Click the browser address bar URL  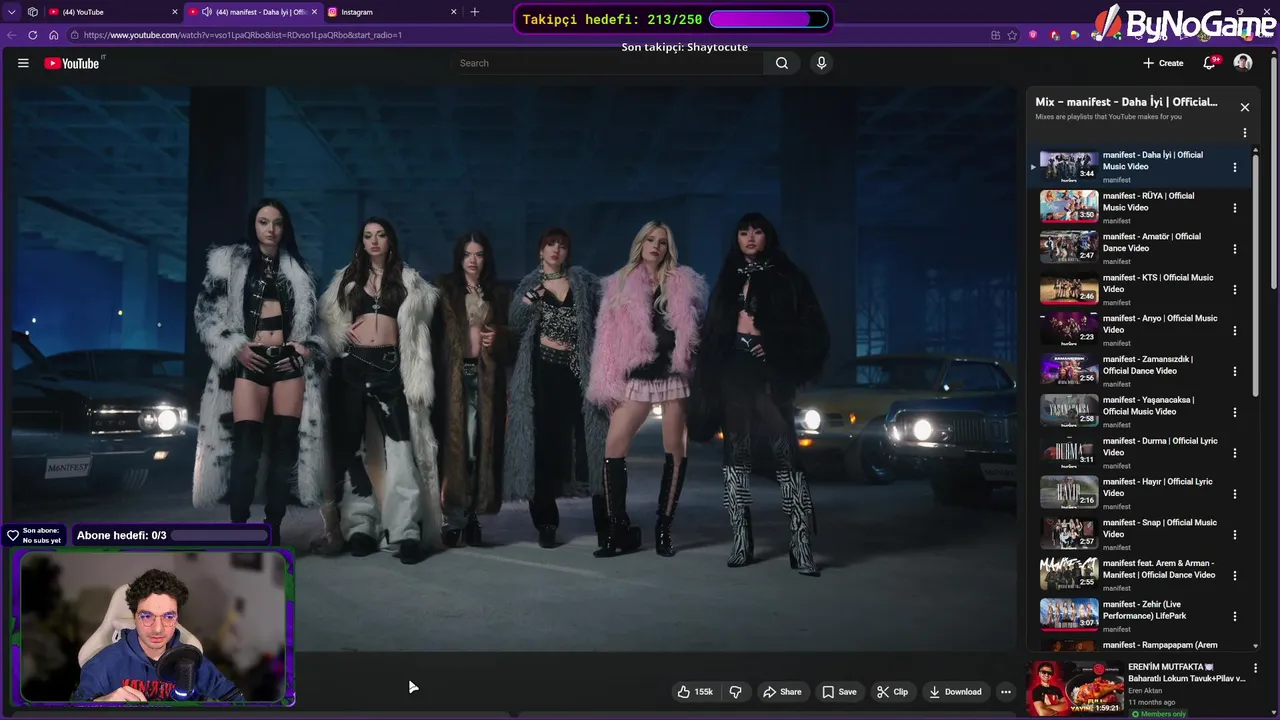click(243, 35)
